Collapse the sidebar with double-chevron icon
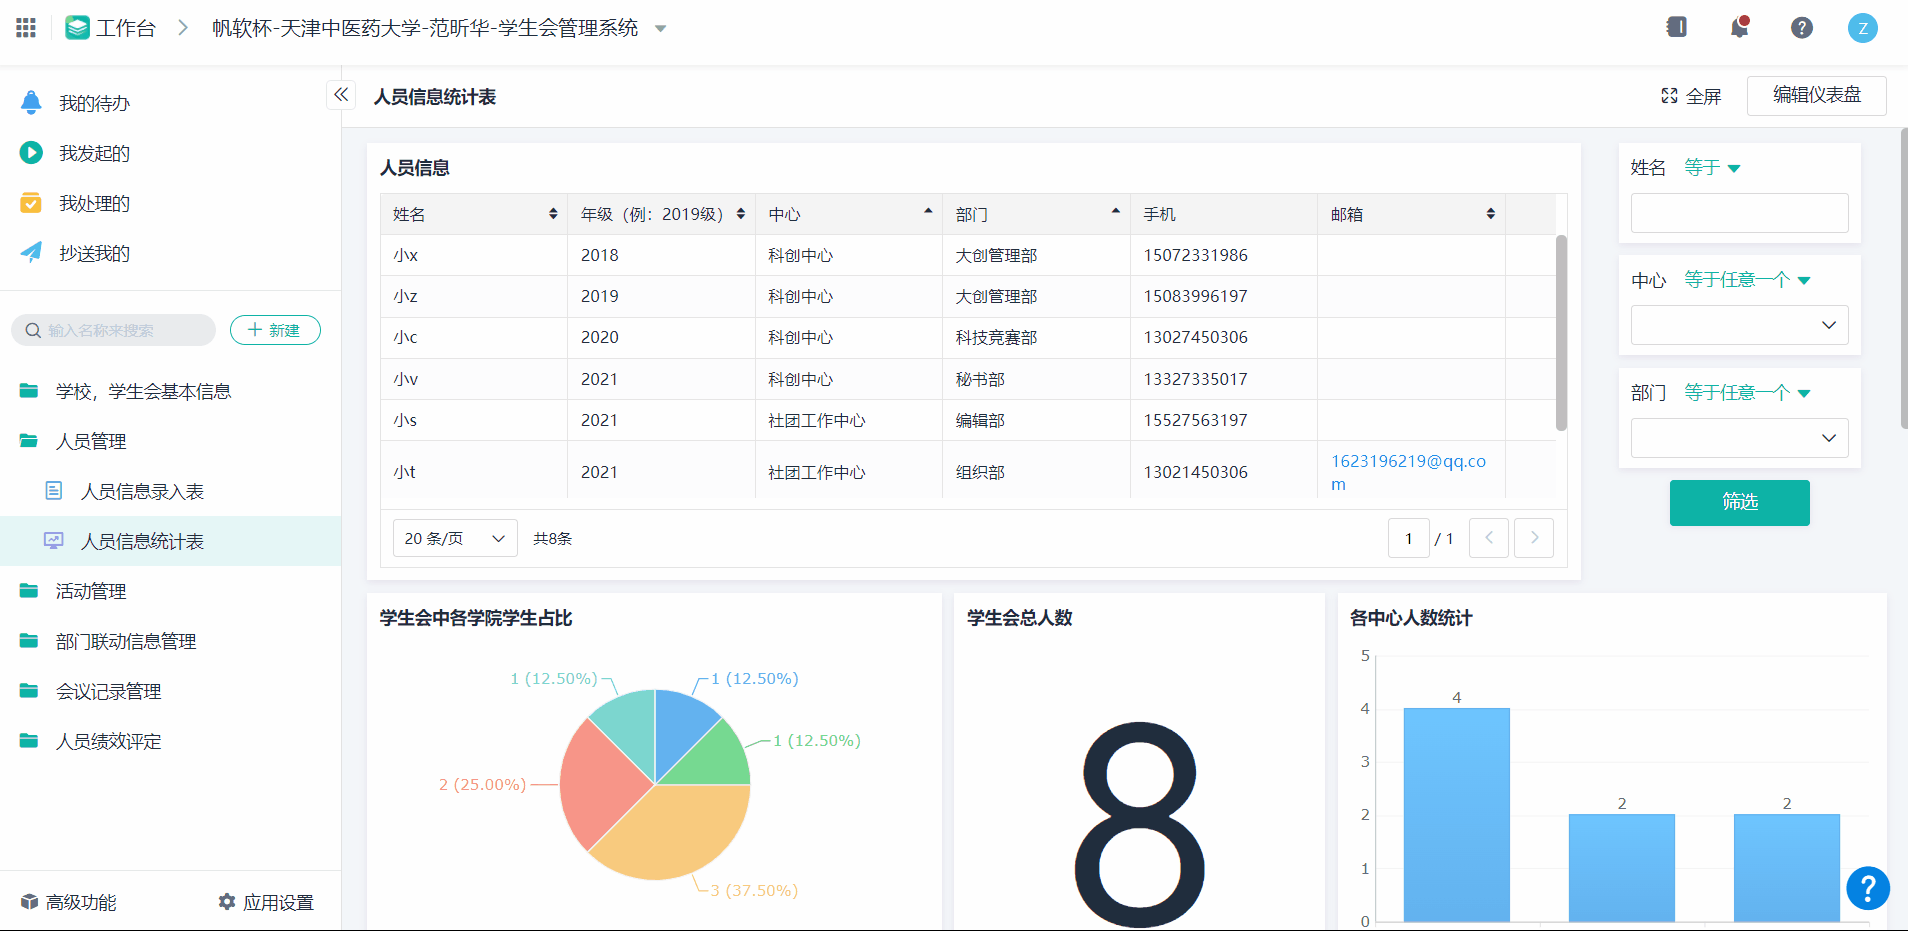1908x931 pixels. 341,95
